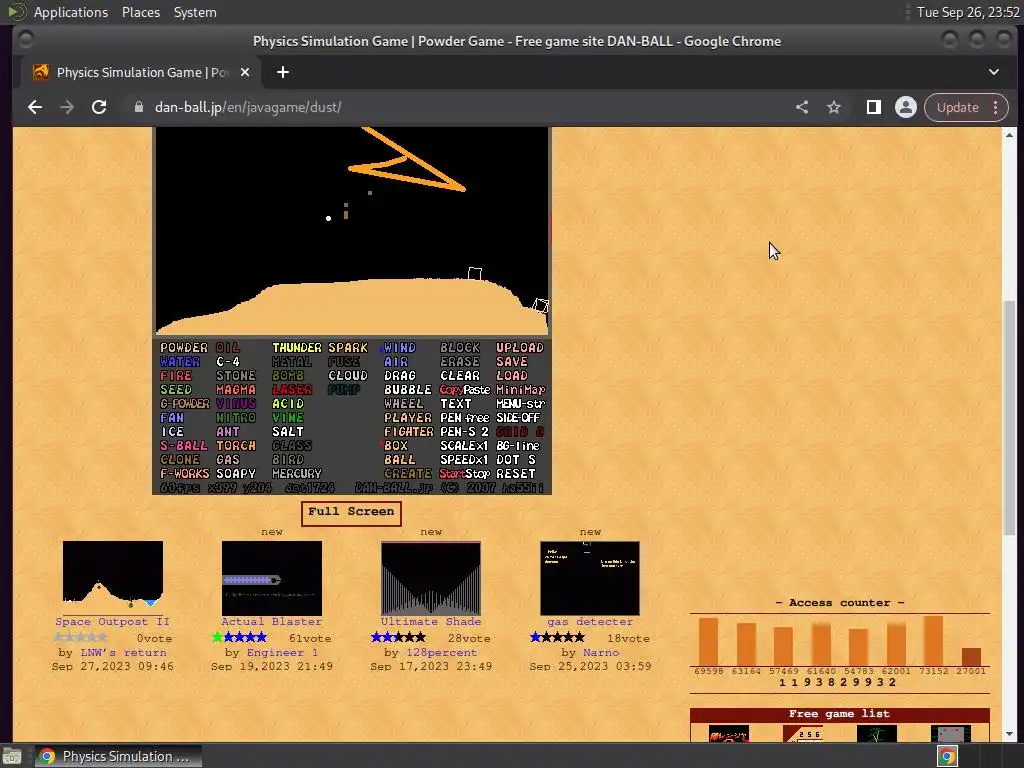Select the BUBBLE tool
This screenshot has width=1024, height=768.
click(408, 390)
